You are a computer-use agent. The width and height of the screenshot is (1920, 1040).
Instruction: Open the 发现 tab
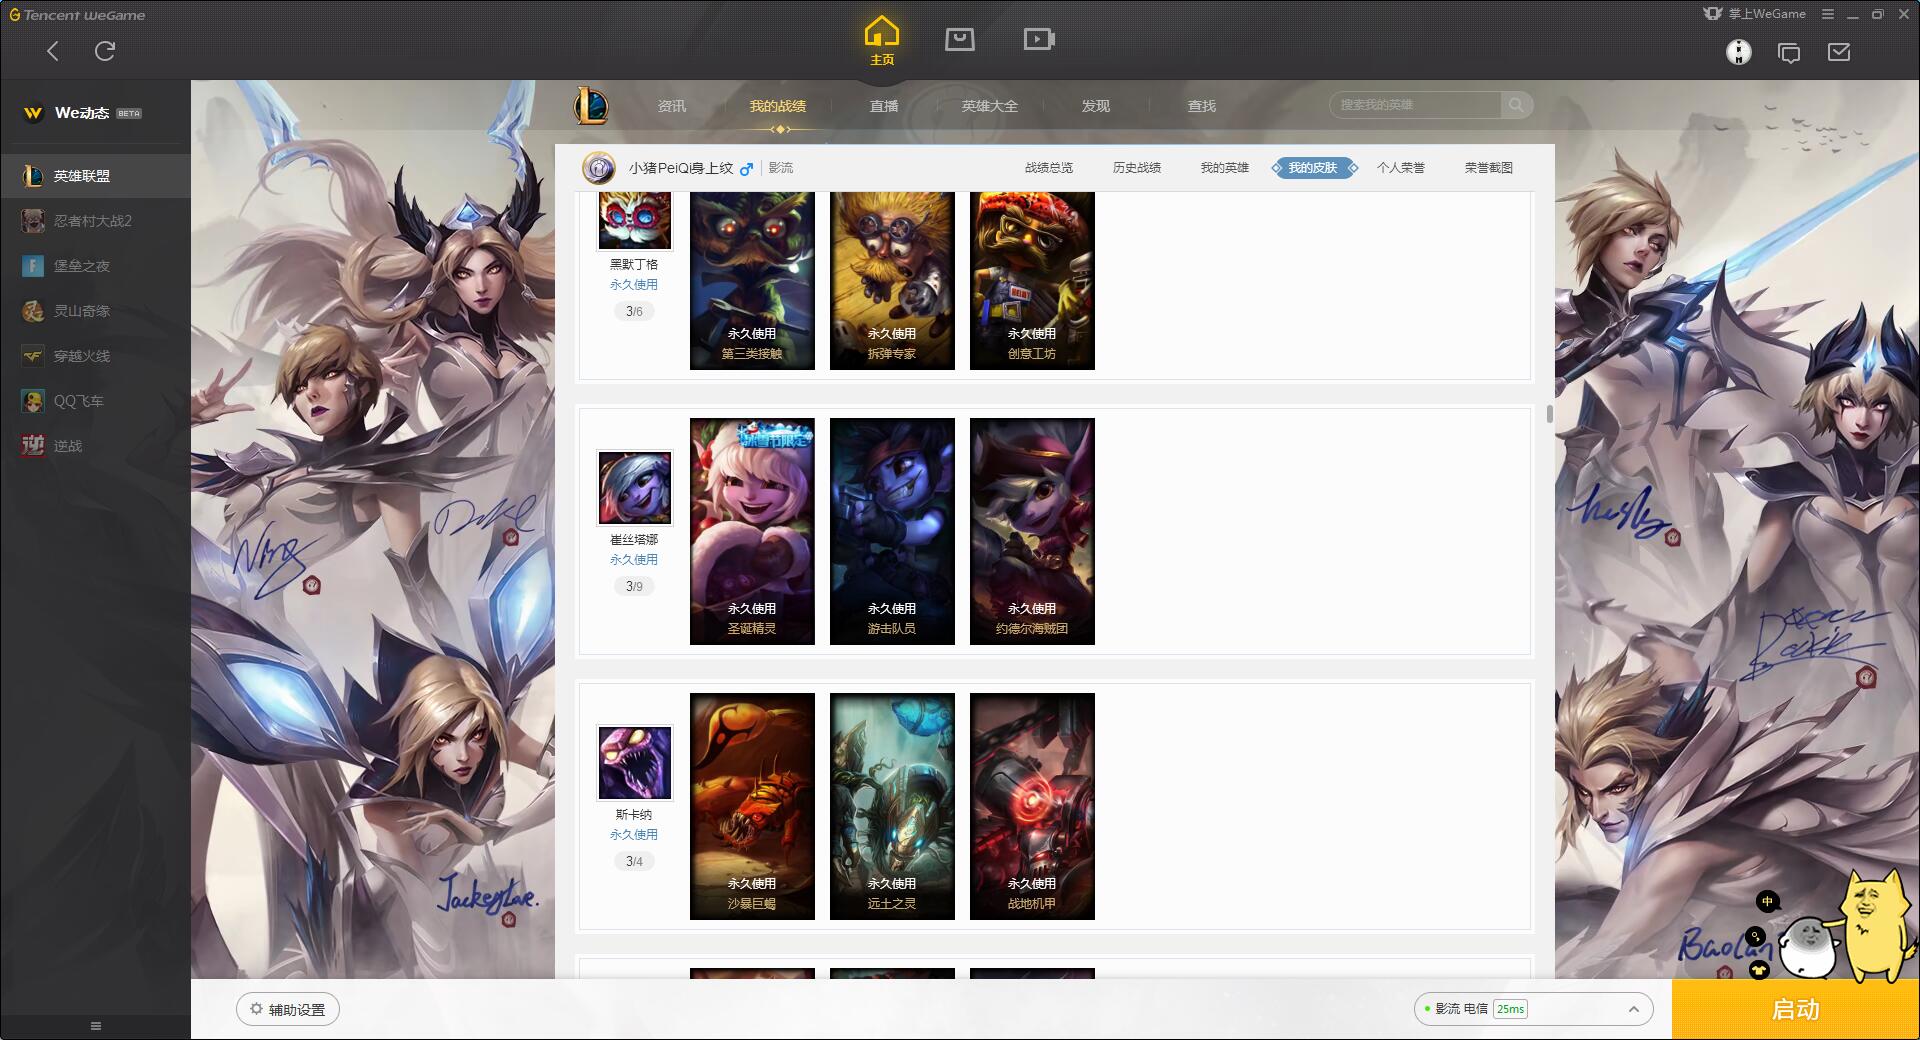pos(1096,106)
